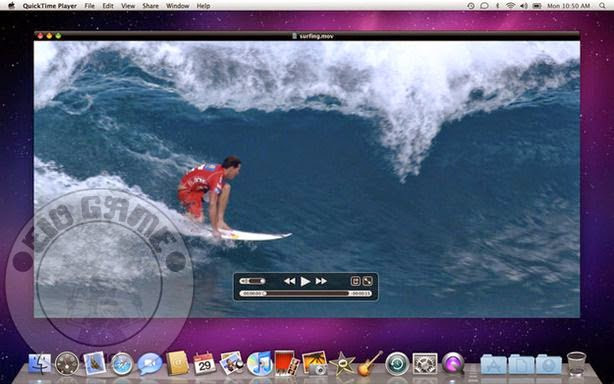The image size is (614, 384).
Task: Play the surfing.mov video
Action: click(305, 281)
